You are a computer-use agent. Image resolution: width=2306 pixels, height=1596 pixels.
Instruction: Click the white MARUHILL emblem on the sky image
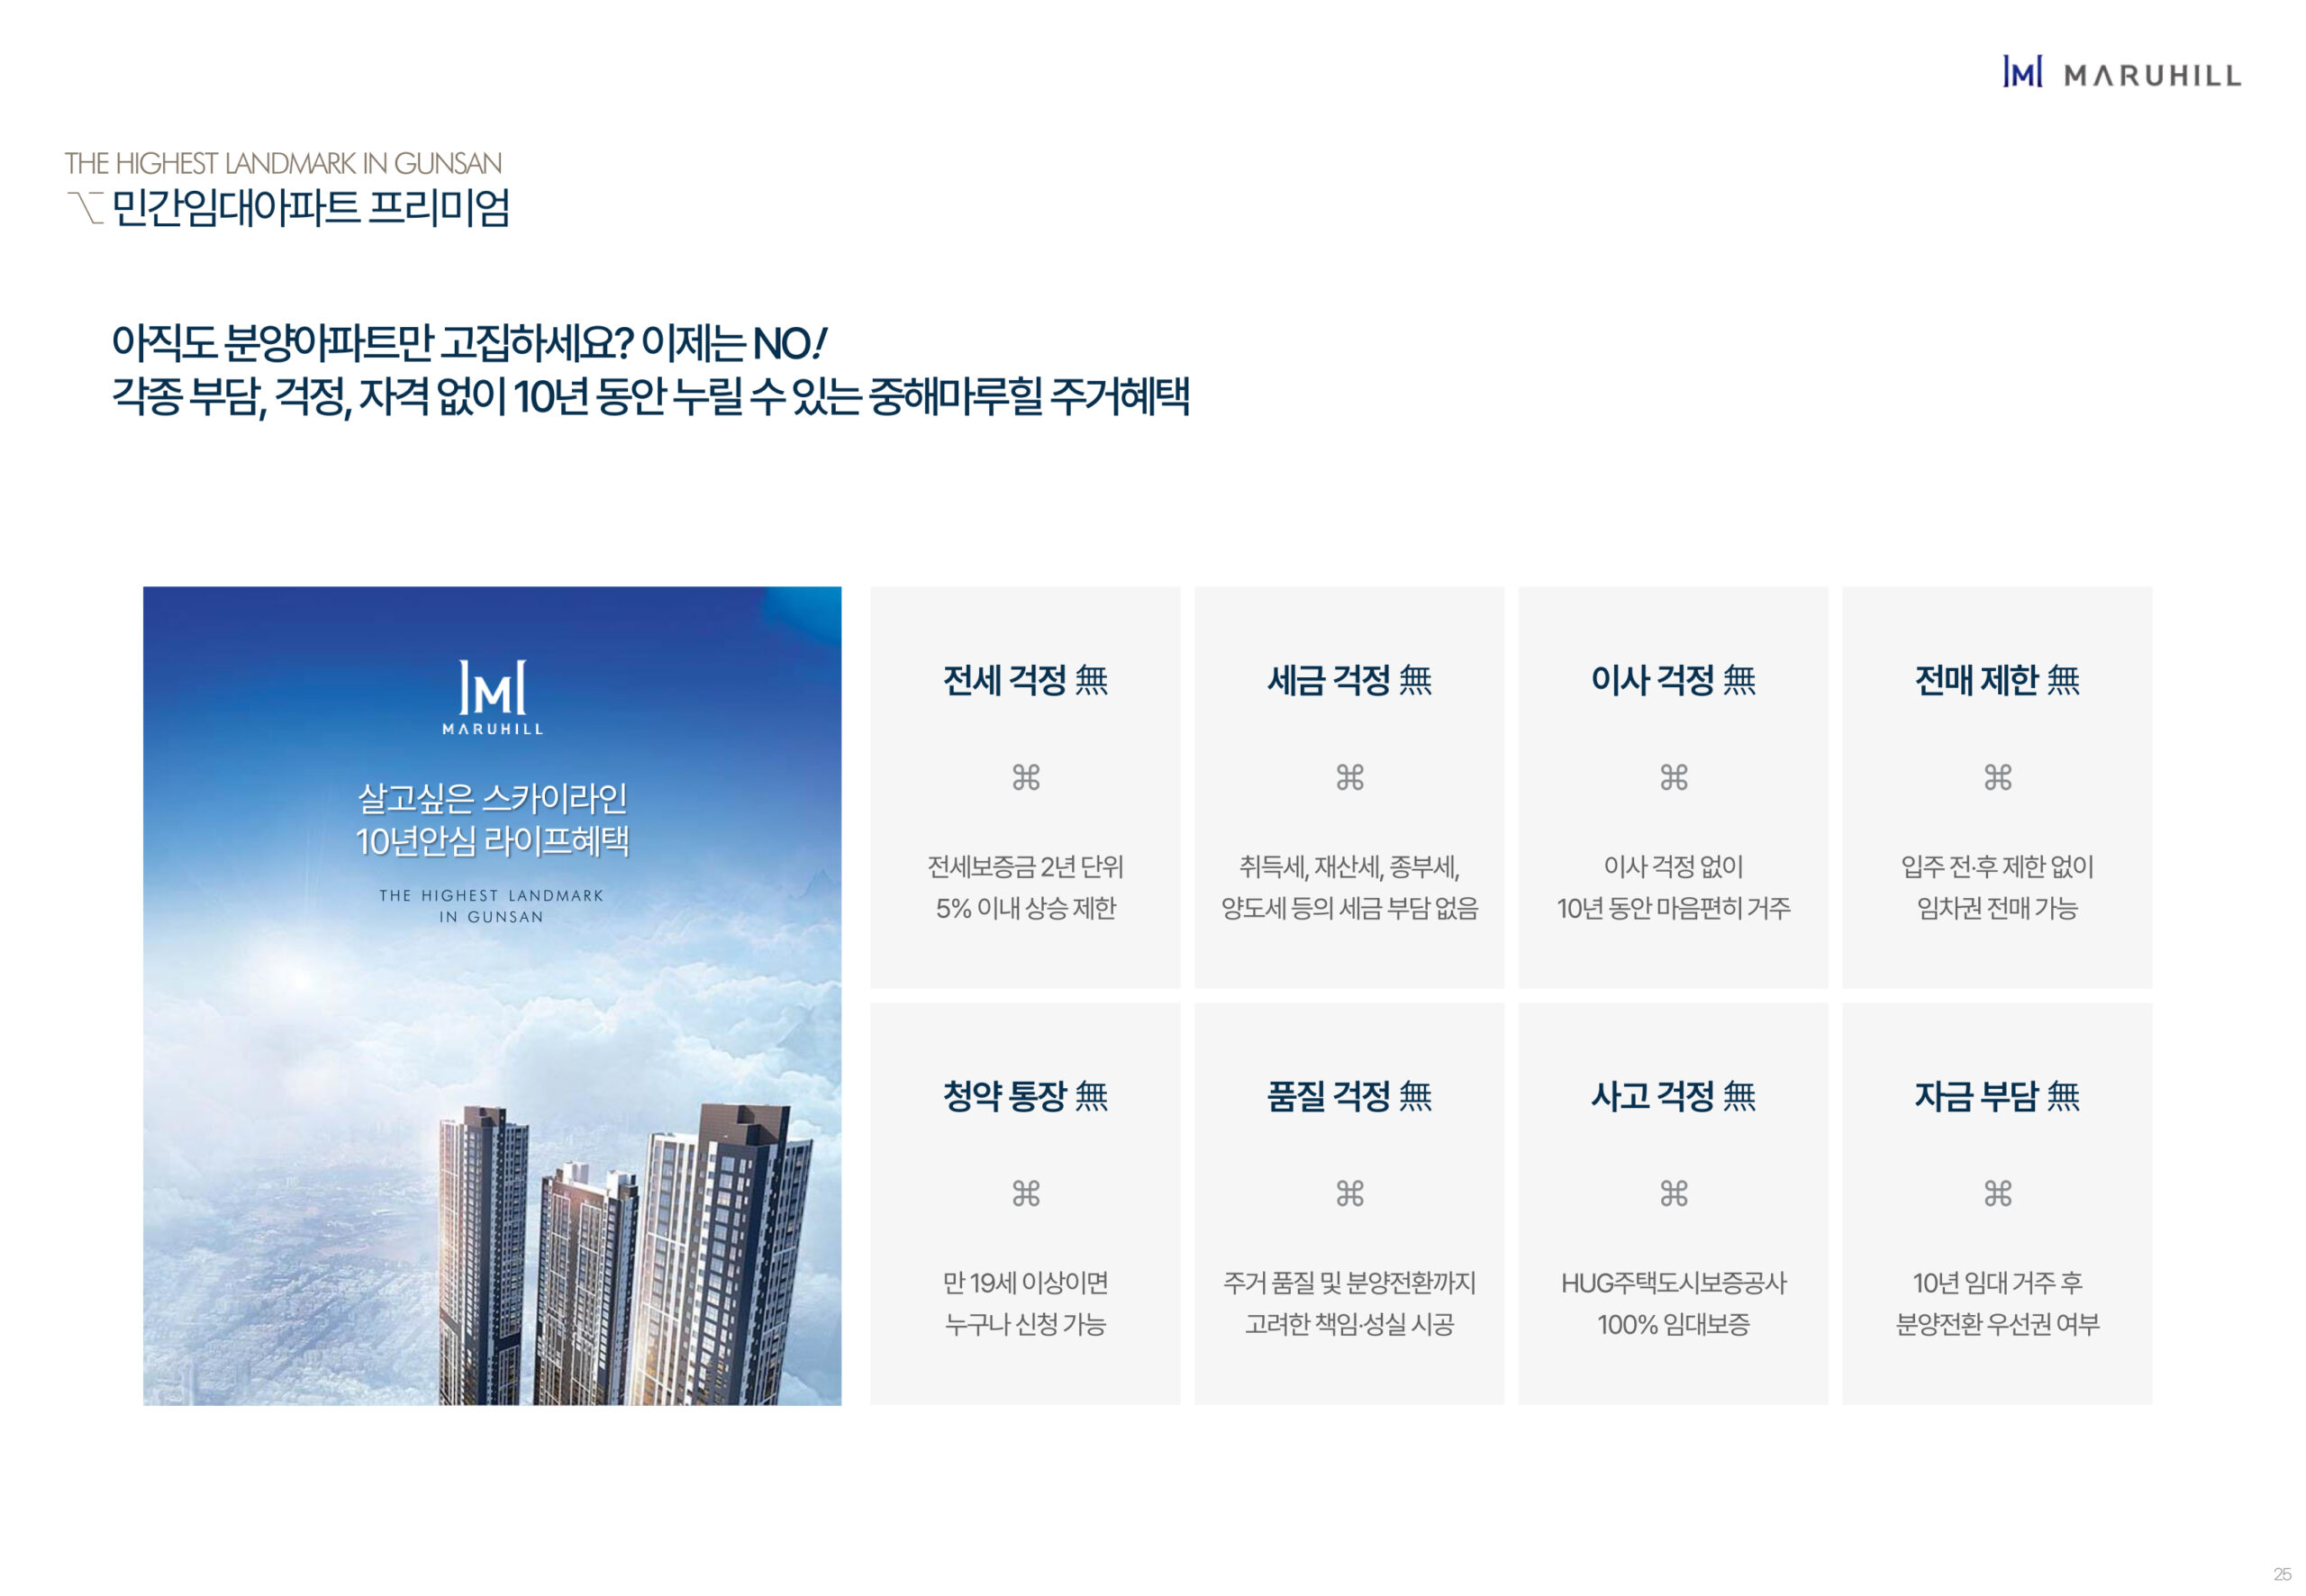(492, 697)
